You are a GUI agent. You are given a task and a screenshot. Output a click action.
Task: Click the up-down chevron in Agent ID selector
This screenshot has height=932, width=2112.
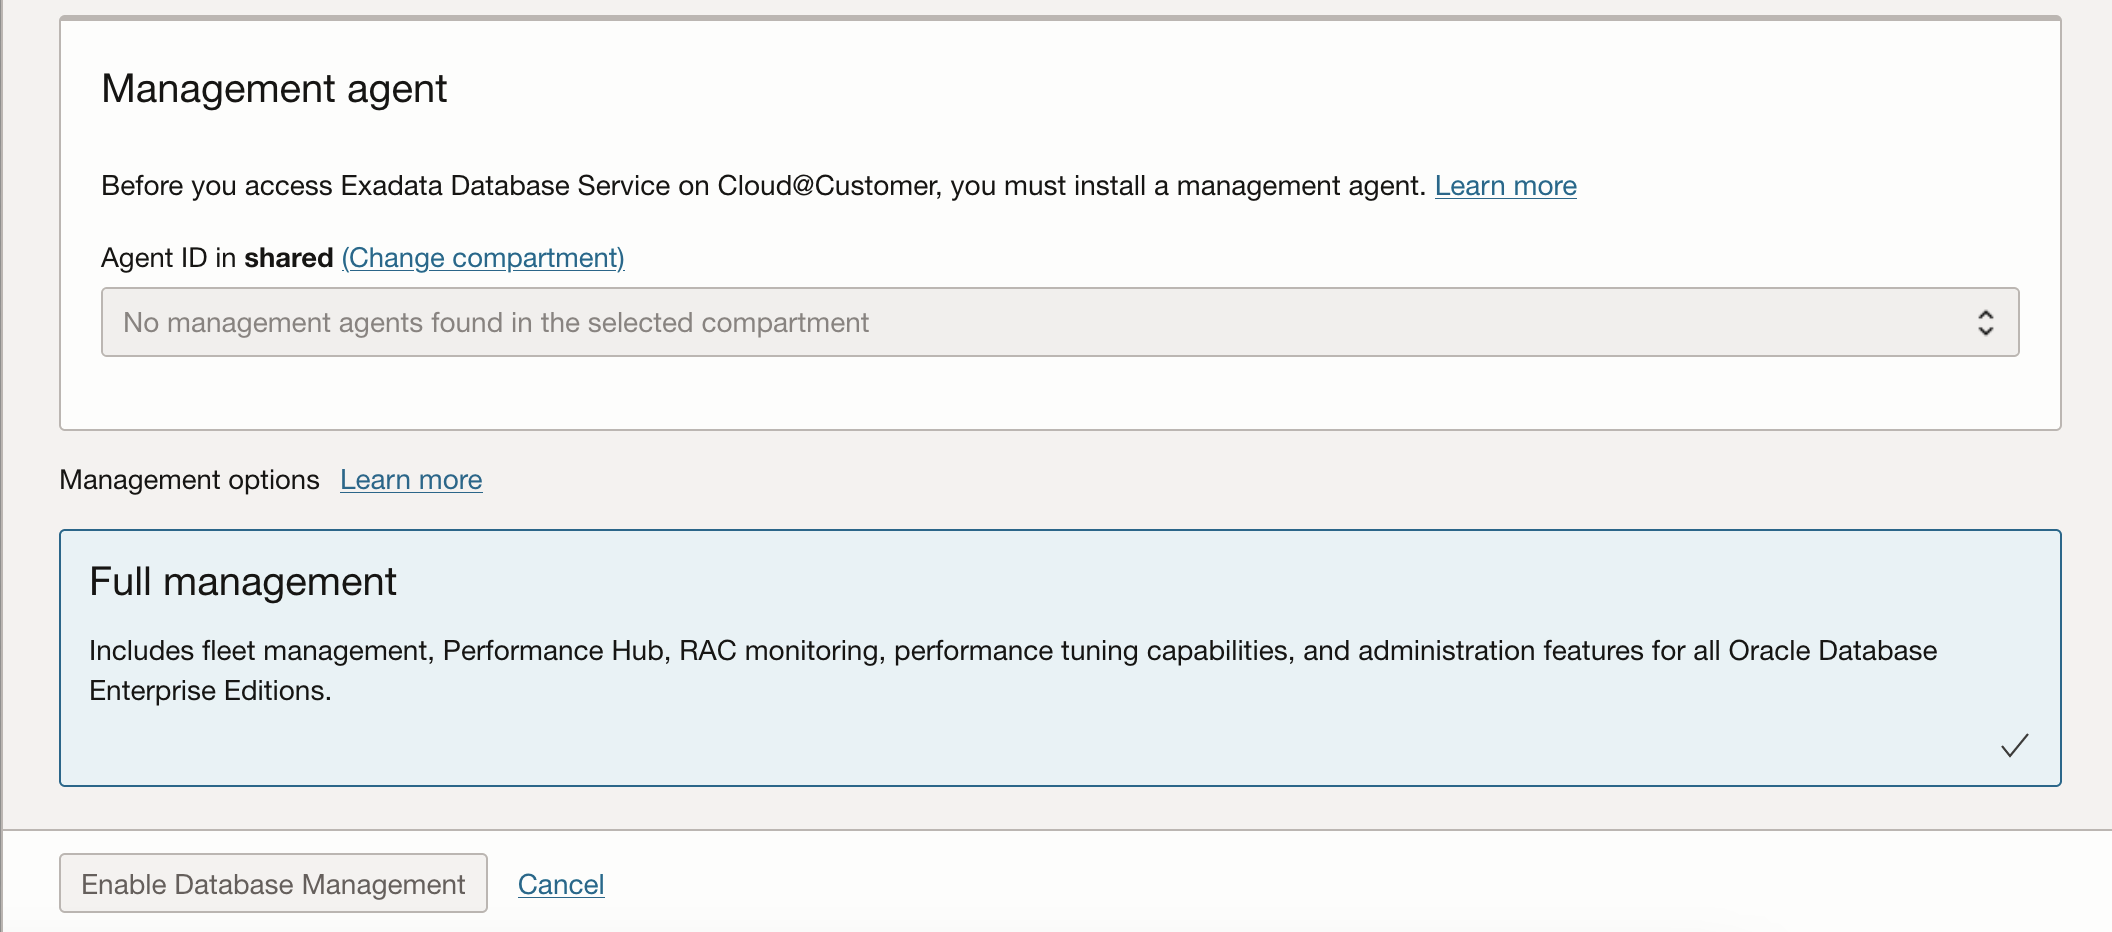pyautogui.click(x=1985, y=322)
